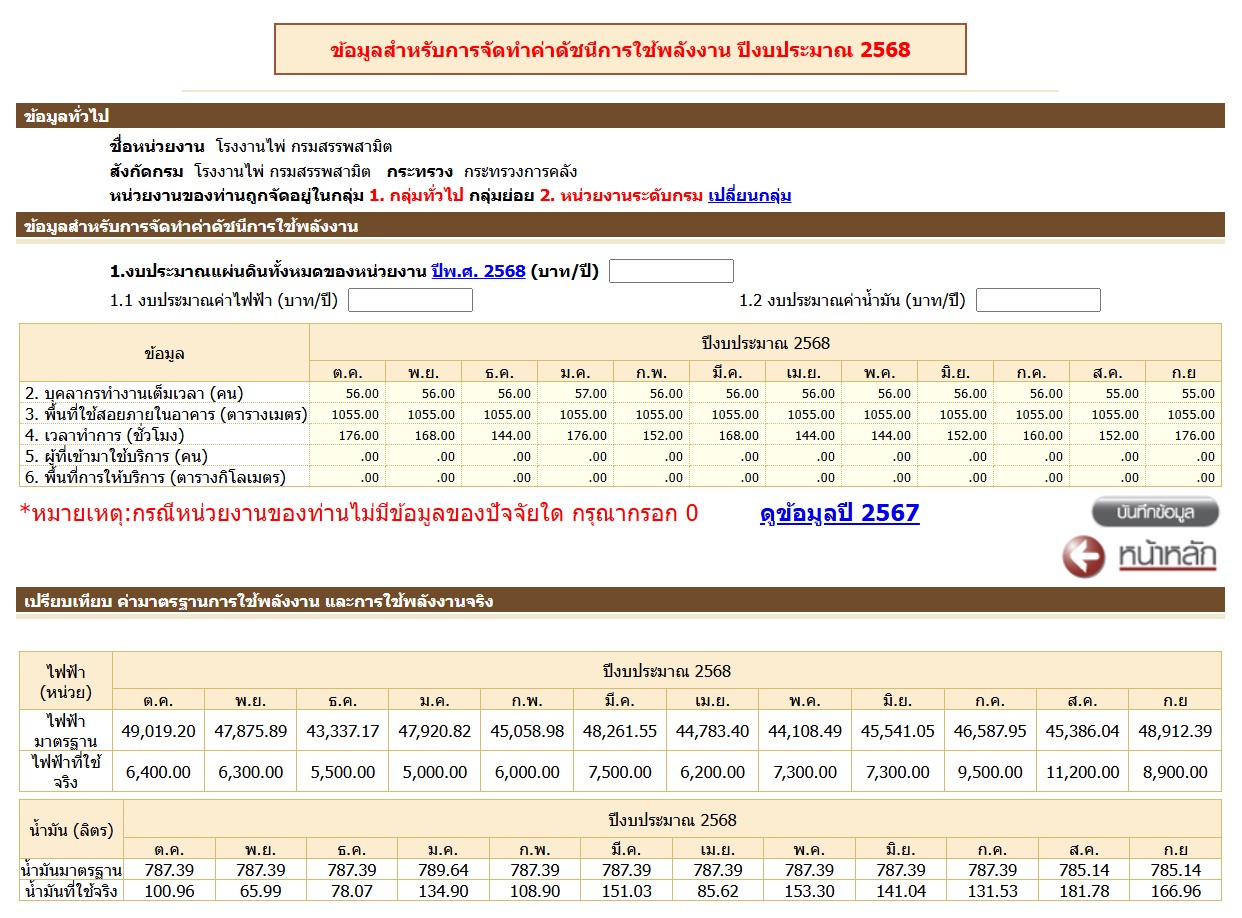Edit the บุคลากร value for ส.ค.
This screenshot has height=918, width=1242.
pos(1107,393)
